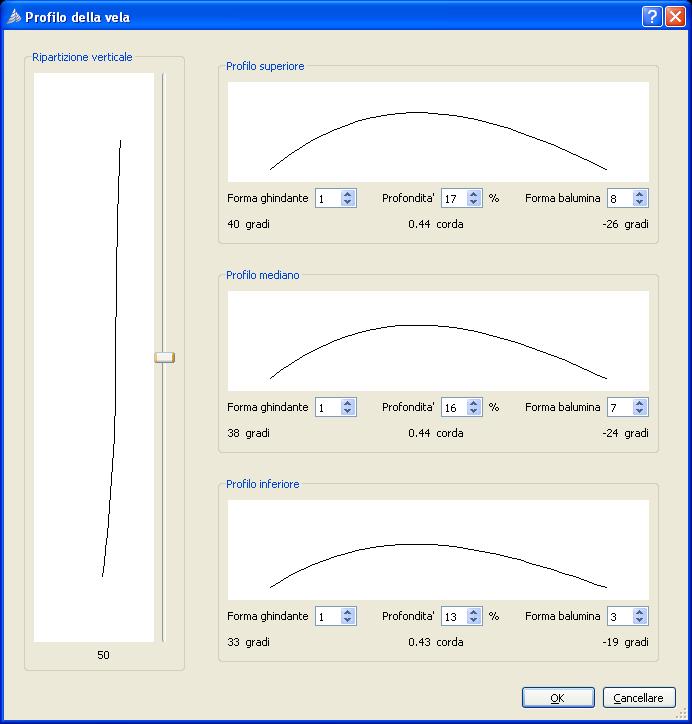Close the Profilo della vela dialog
Screen dimensions: 692x724
[x=675, y=17]
